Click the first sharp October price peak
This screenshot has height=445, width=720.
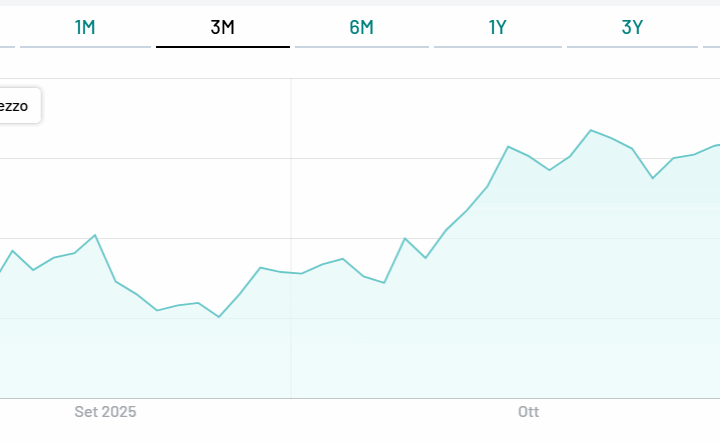click(508, 146)
